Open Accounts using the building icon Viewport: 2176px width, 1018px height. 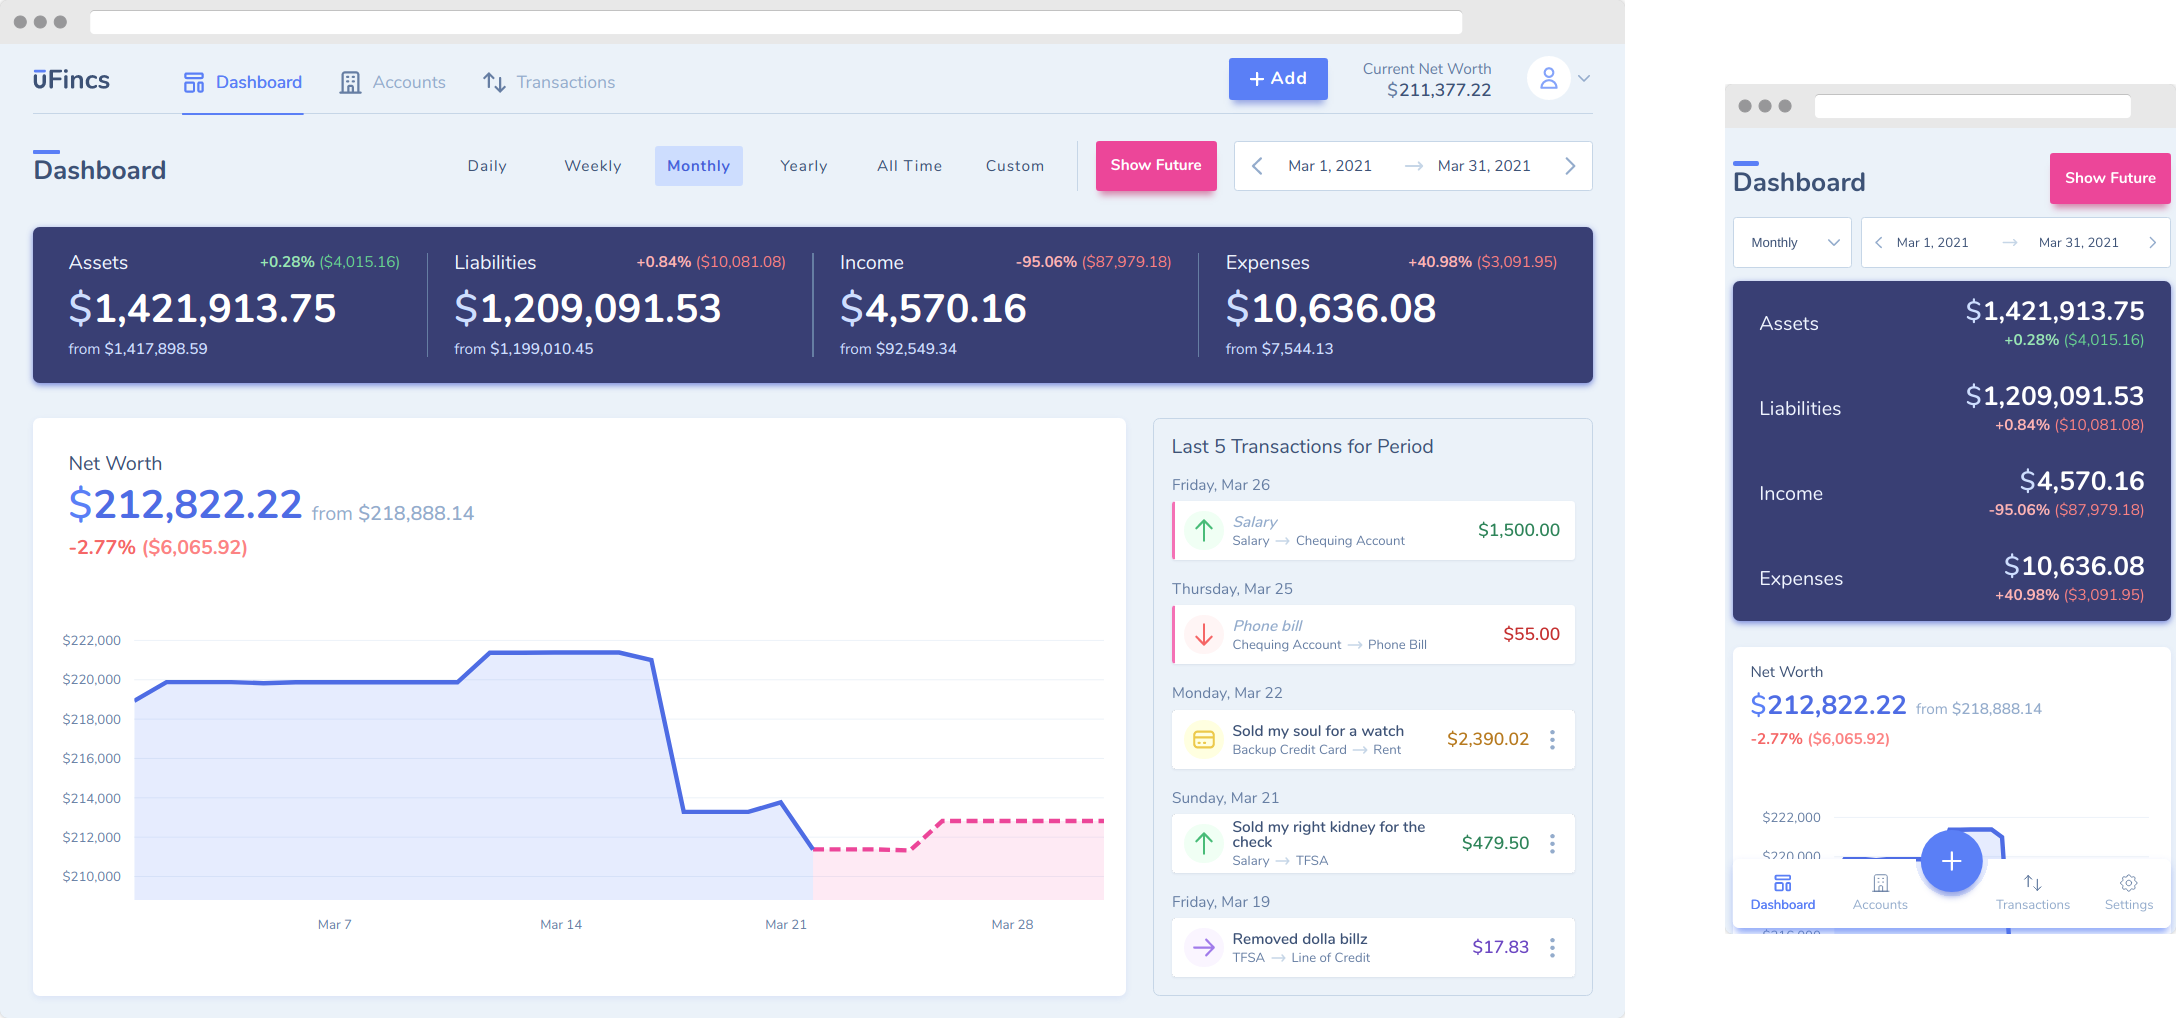pos(350,82)
